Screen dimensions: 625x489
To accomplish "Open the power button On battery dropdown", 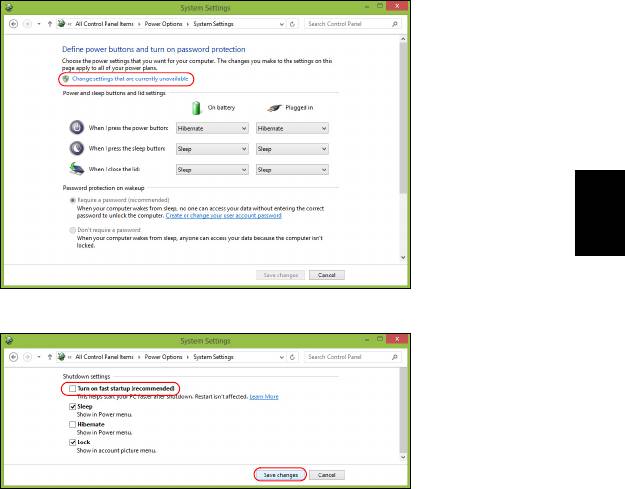I will coord(211,128).
